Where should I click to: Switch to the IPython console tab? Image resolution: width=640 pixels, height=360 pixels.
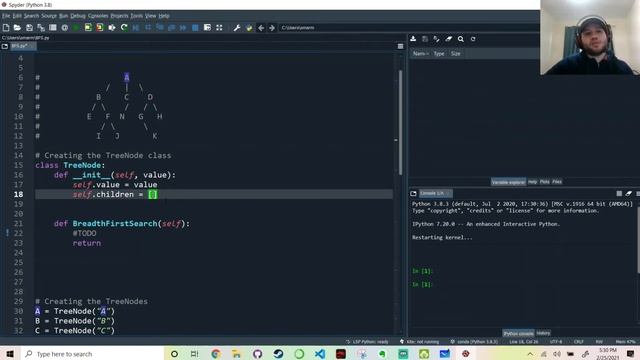(518, 333)
